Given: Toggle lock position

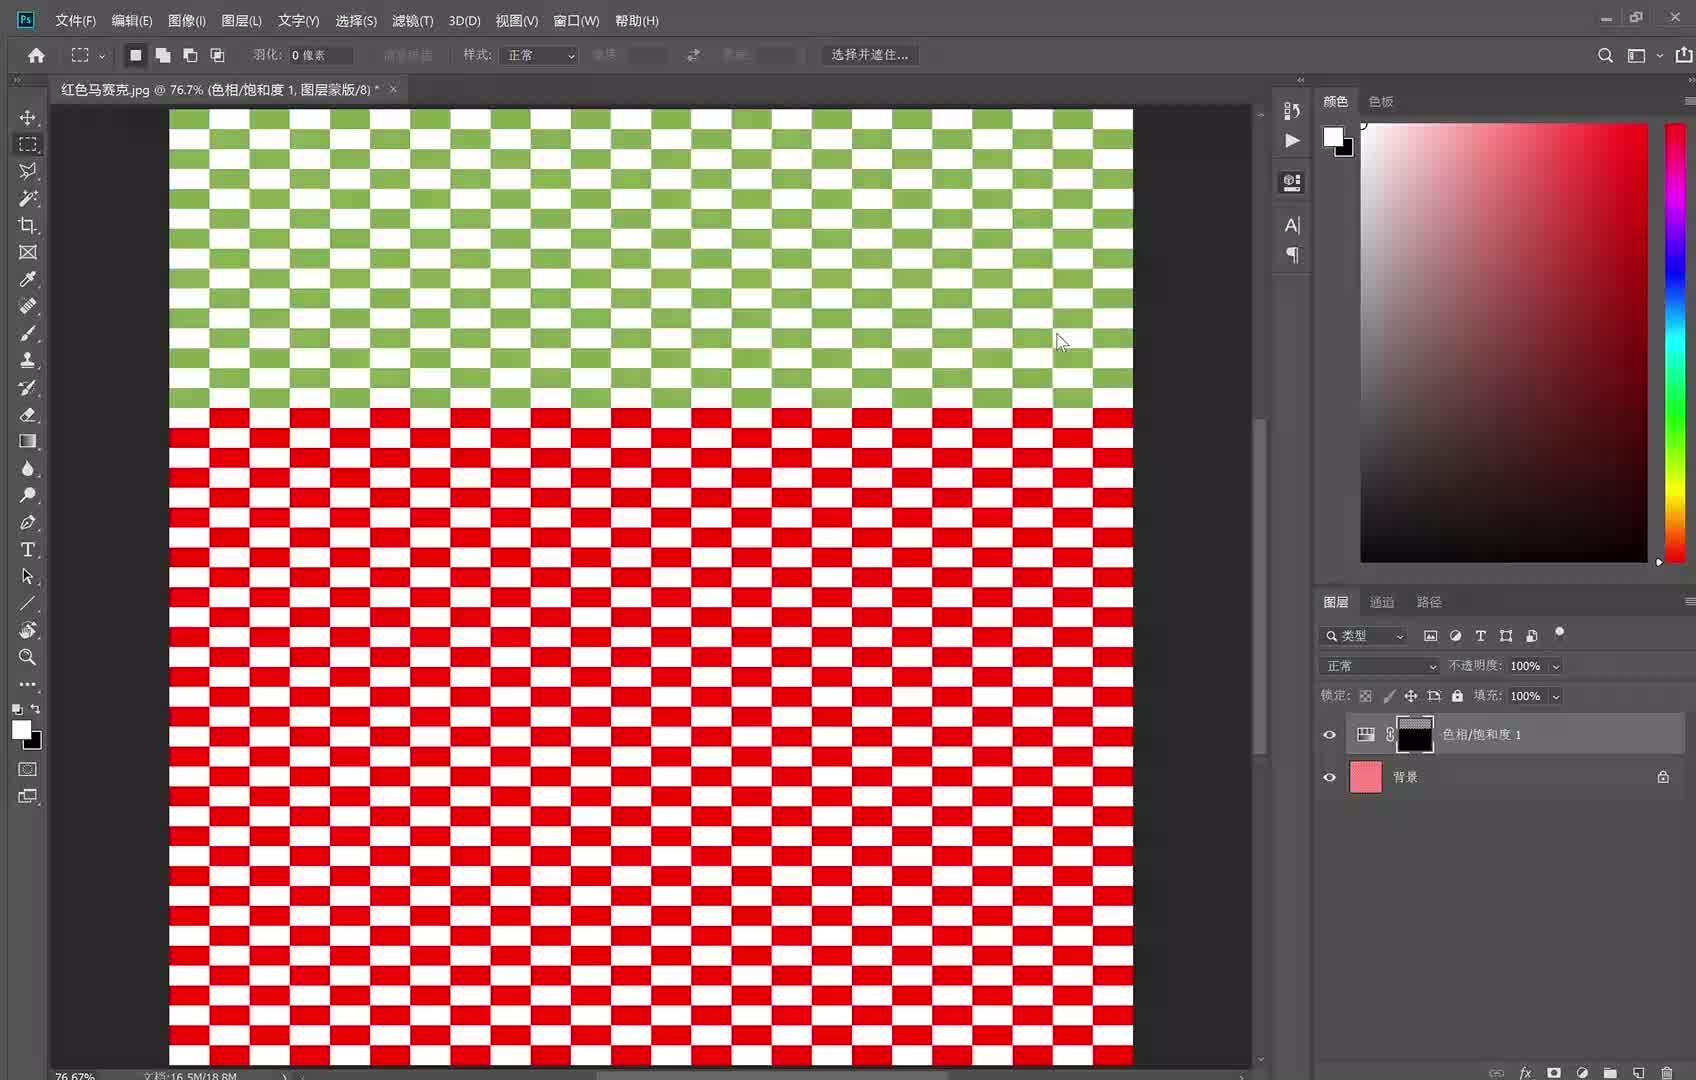Looking at the screenshot, I should tap(1411, 696).
